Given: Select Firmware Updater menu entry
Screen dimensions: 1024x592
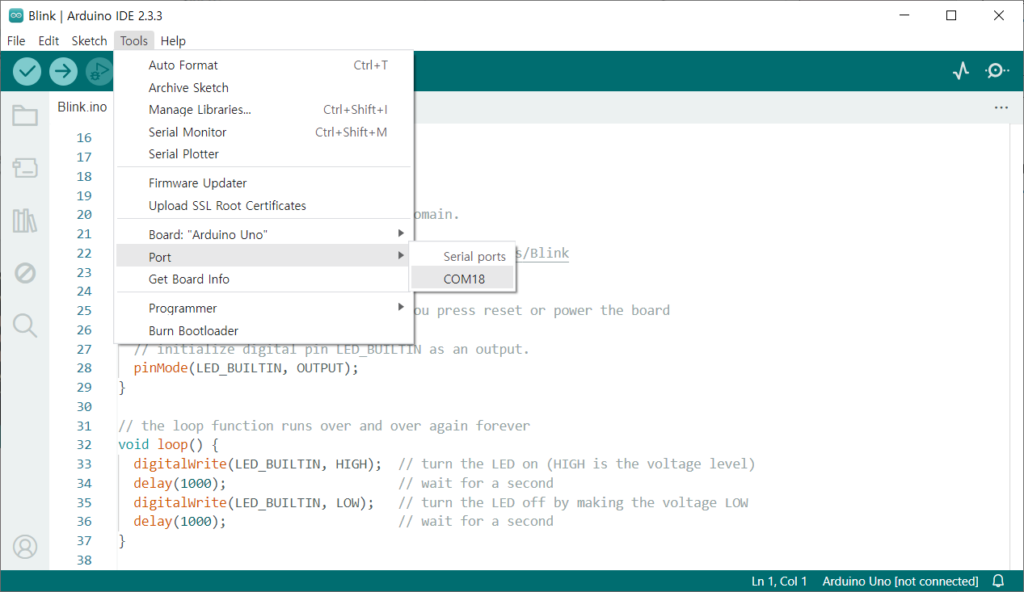Looking at the screenshot, I should point(264,183).
